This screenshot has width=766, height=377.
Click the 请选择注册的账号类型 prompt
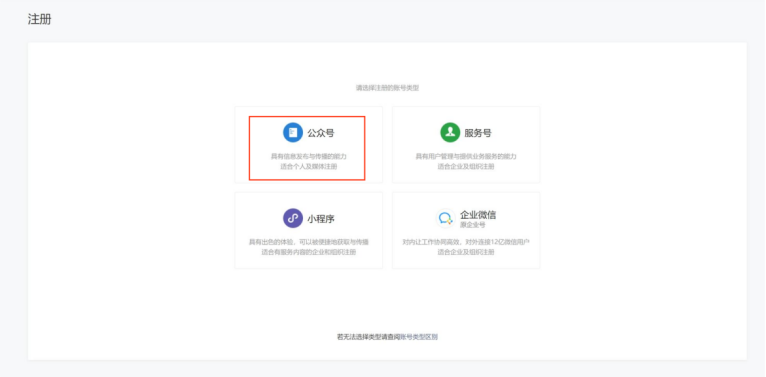point(387,88)
